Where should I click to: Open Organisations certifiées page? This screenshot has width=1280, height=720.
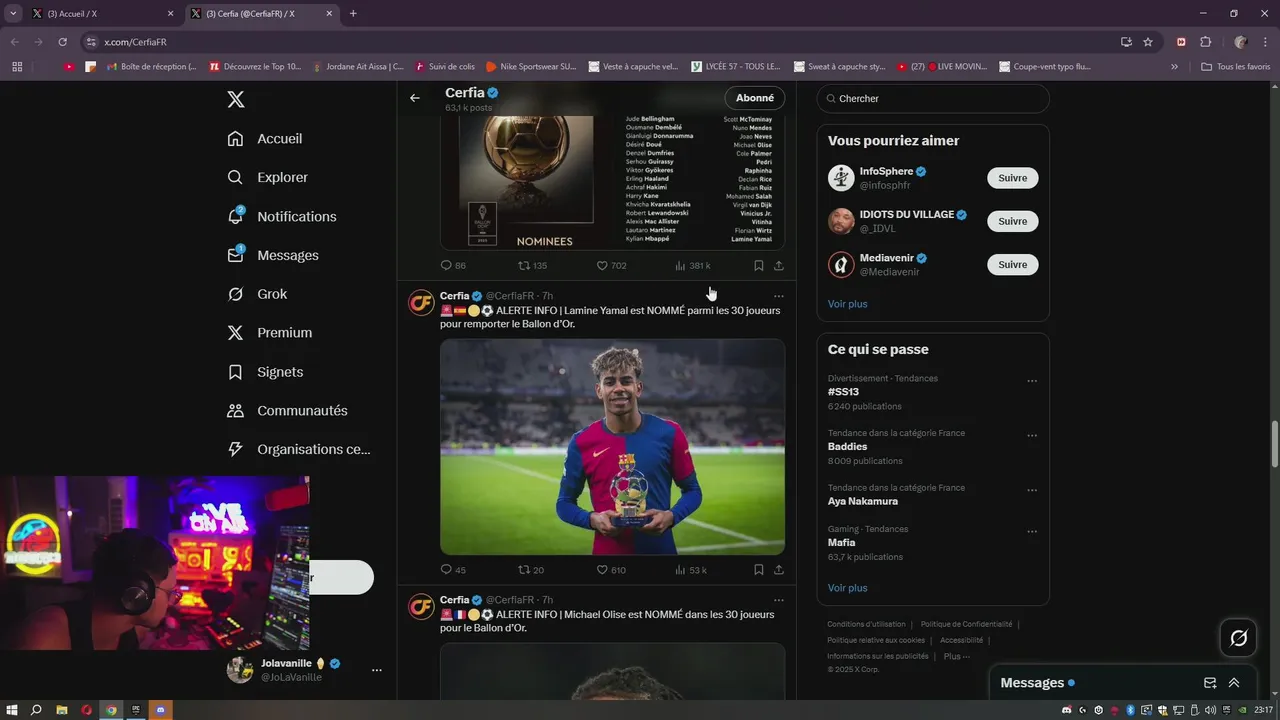click(x=299, y=449)
